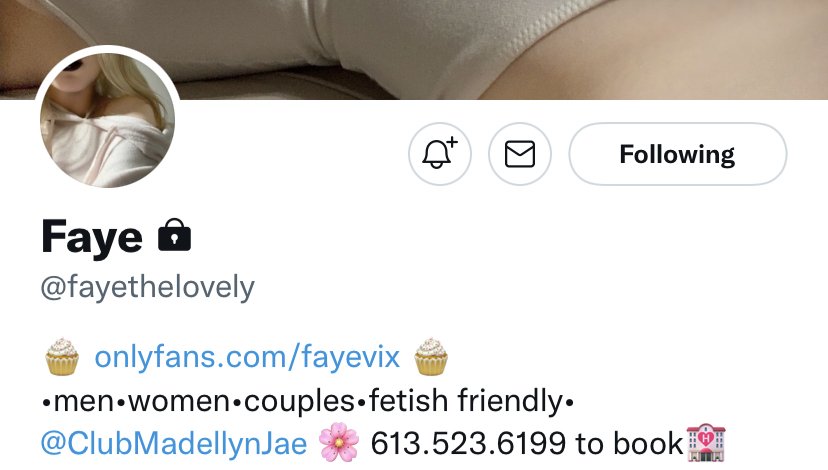
Task: Click the word 'men' in bio
Action: point(83,401)
